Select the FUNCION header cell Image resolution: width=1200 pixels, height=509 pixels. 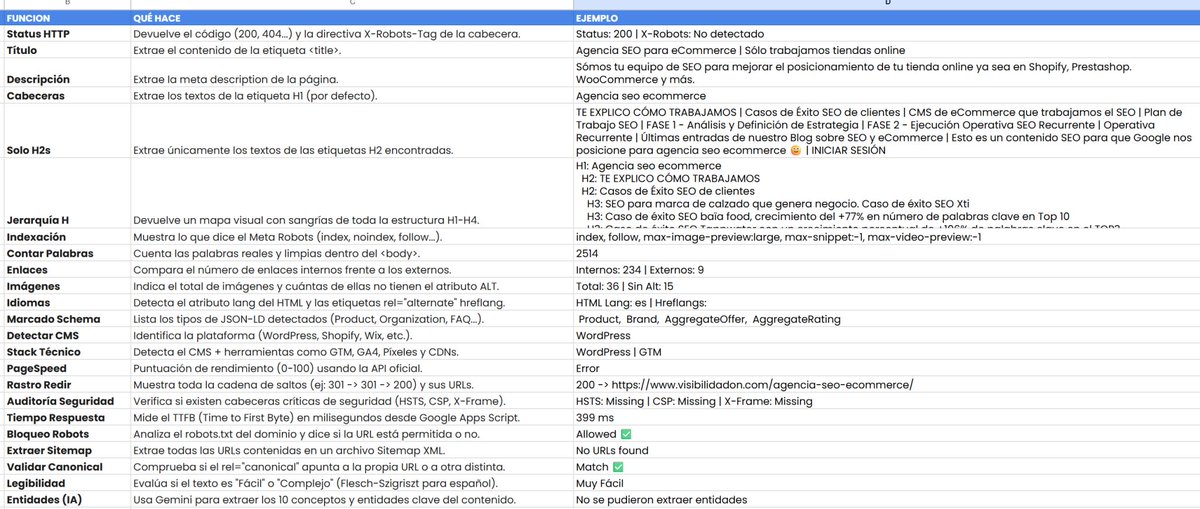(x=66, y=18)
